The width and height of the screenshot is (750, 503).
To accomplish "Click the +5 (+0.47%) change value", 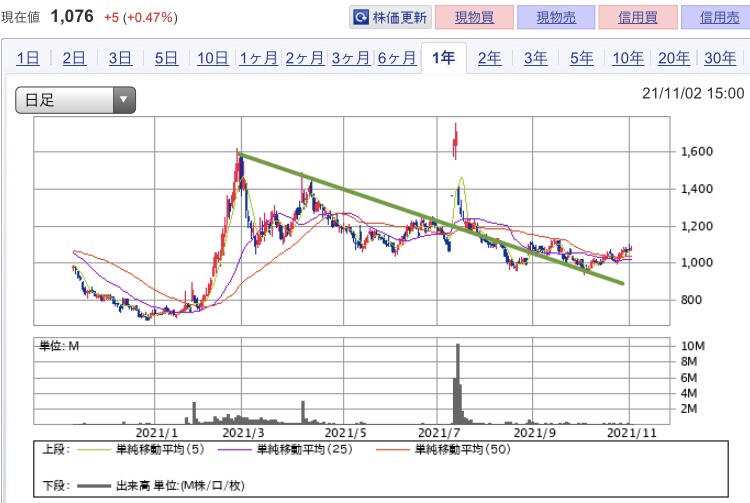I will [141, 18].
